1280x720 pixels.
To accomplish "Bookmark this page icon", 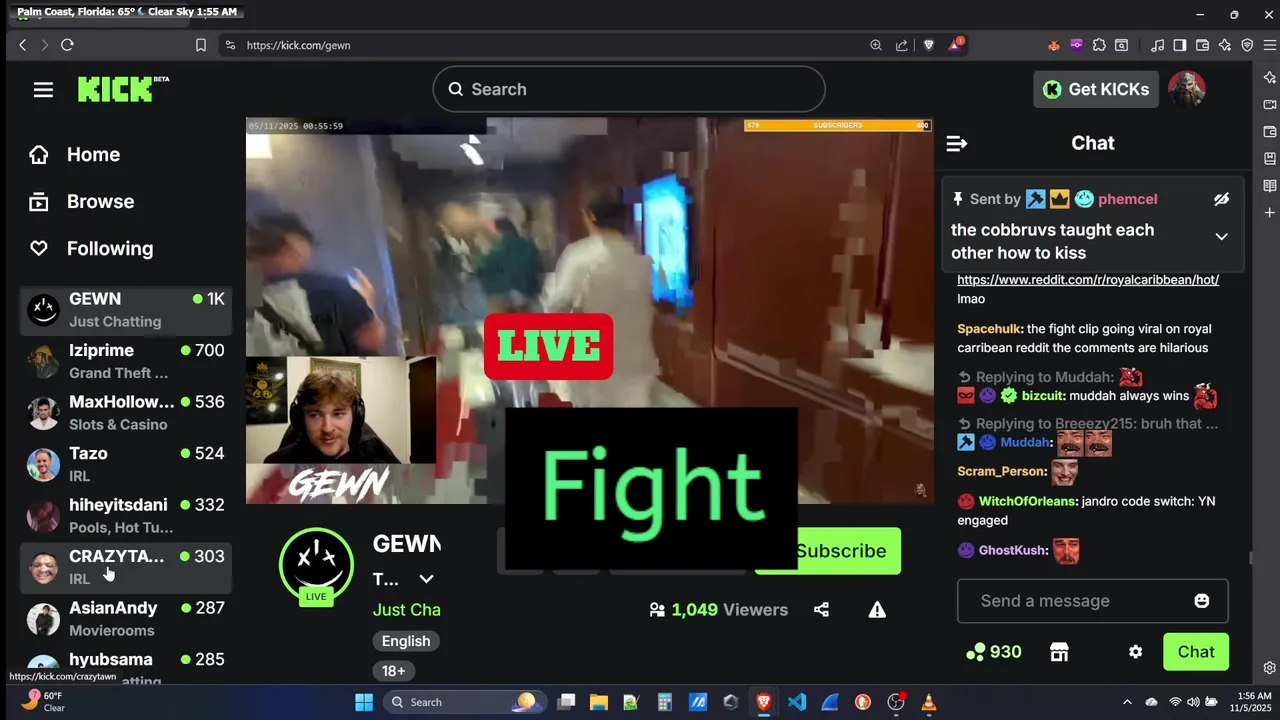I will point(201,45).
